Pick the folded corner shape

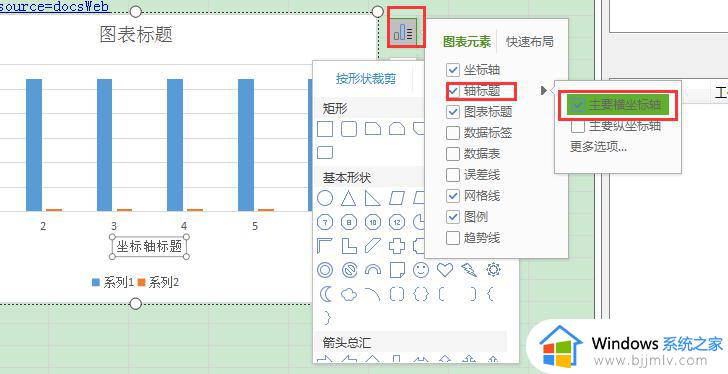click(x=396, y=270)
